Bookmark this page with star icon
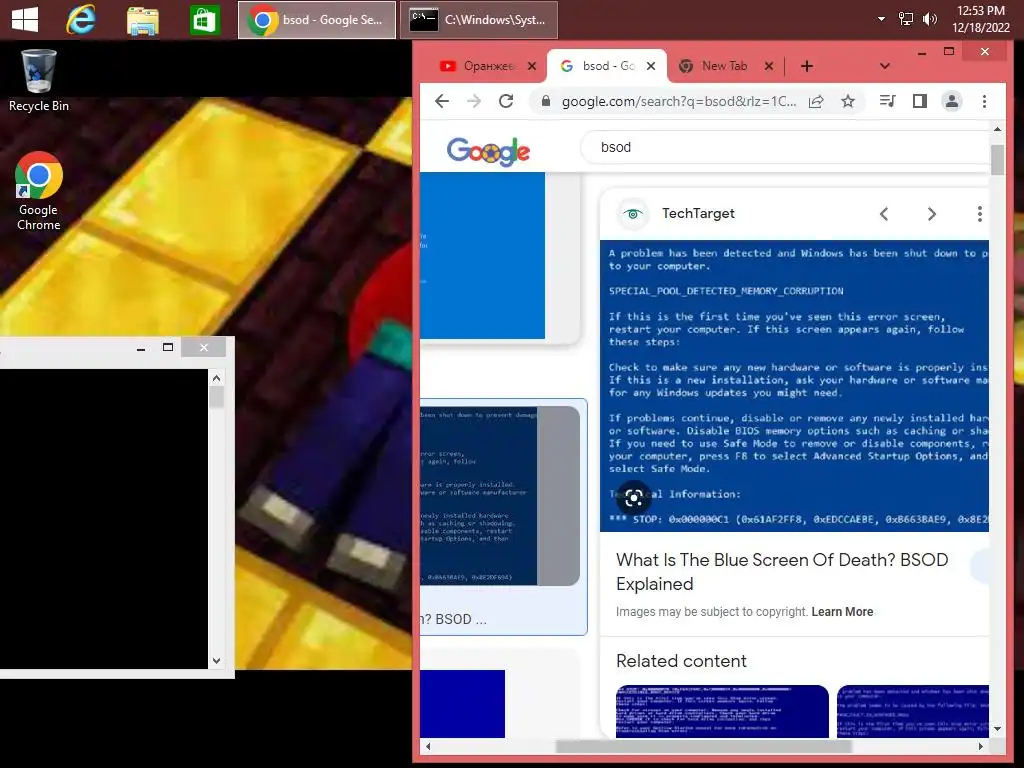 (x=848, y=101)
